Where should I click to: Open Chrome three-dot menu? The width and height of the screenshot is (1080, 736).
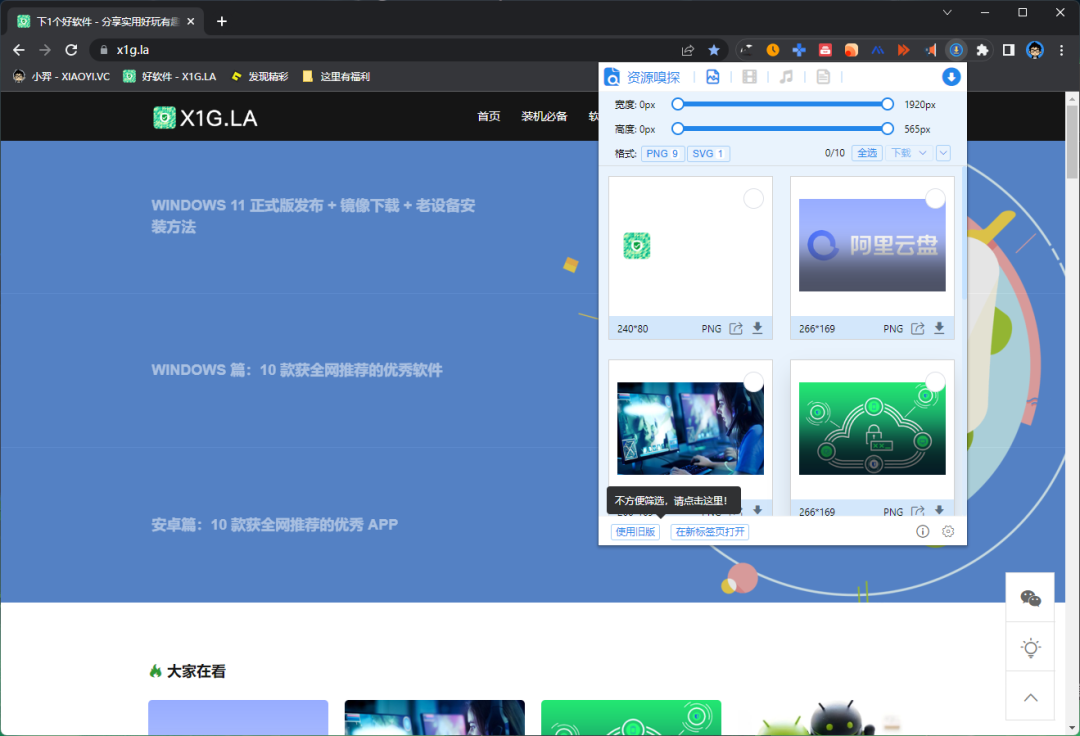[x=1061, y=50]
